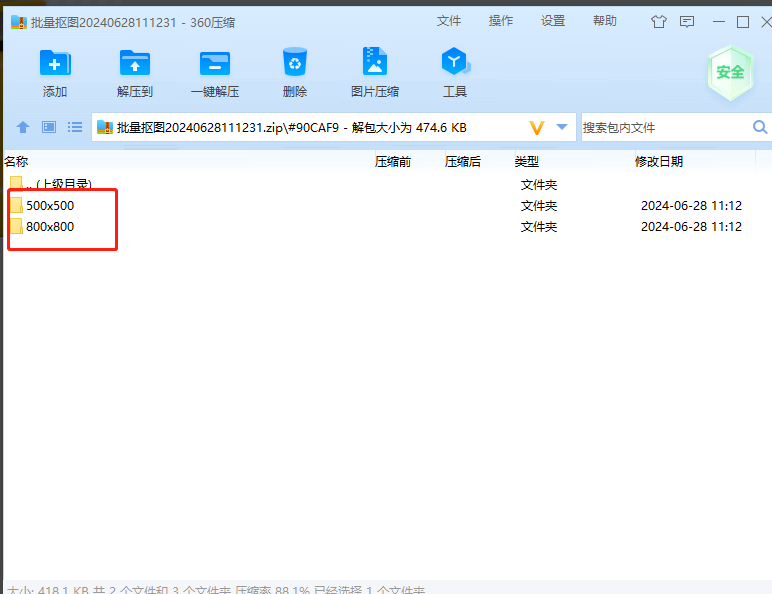Open the 图片压缩 image compression tool
Viewport: 772px width, 594px height.
coord(375,61)
